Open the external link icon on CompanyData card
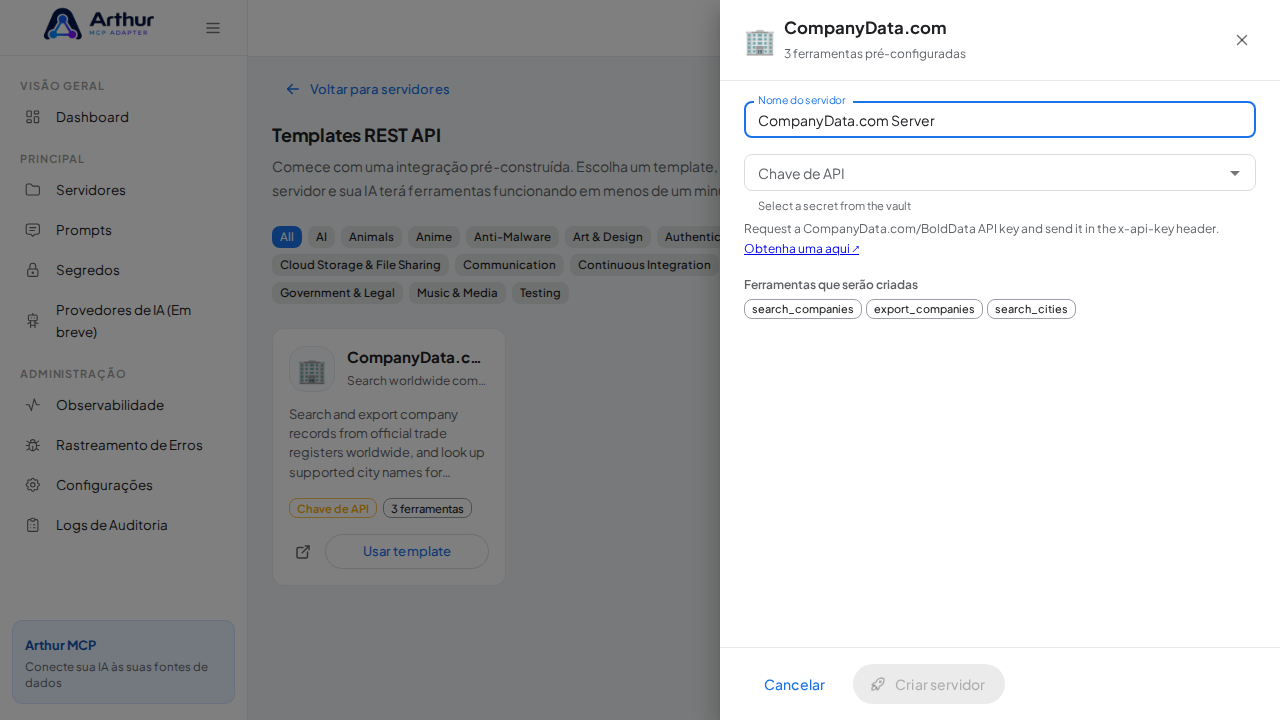 point(303,552)
